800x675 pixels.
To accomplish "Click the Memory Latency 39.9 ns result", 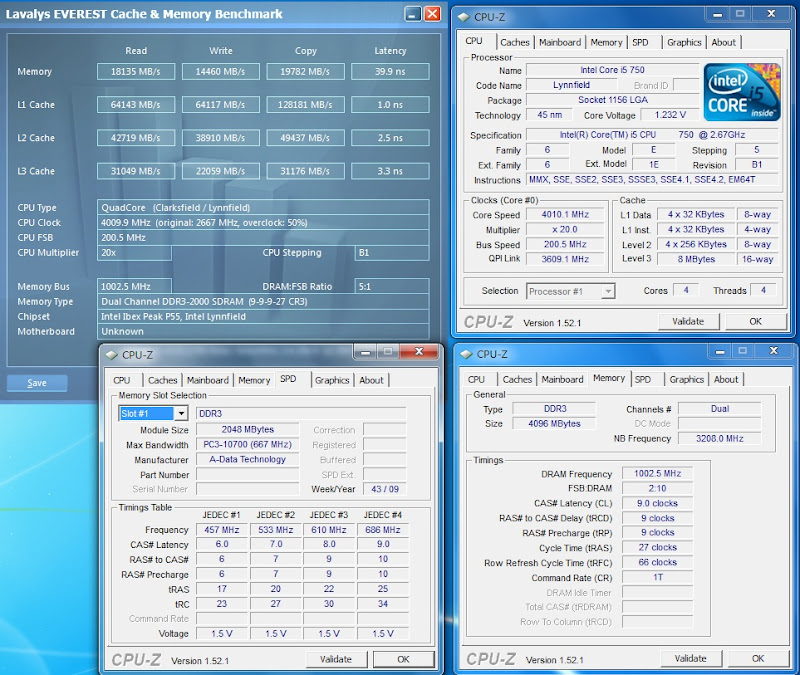I will (390, 71).
